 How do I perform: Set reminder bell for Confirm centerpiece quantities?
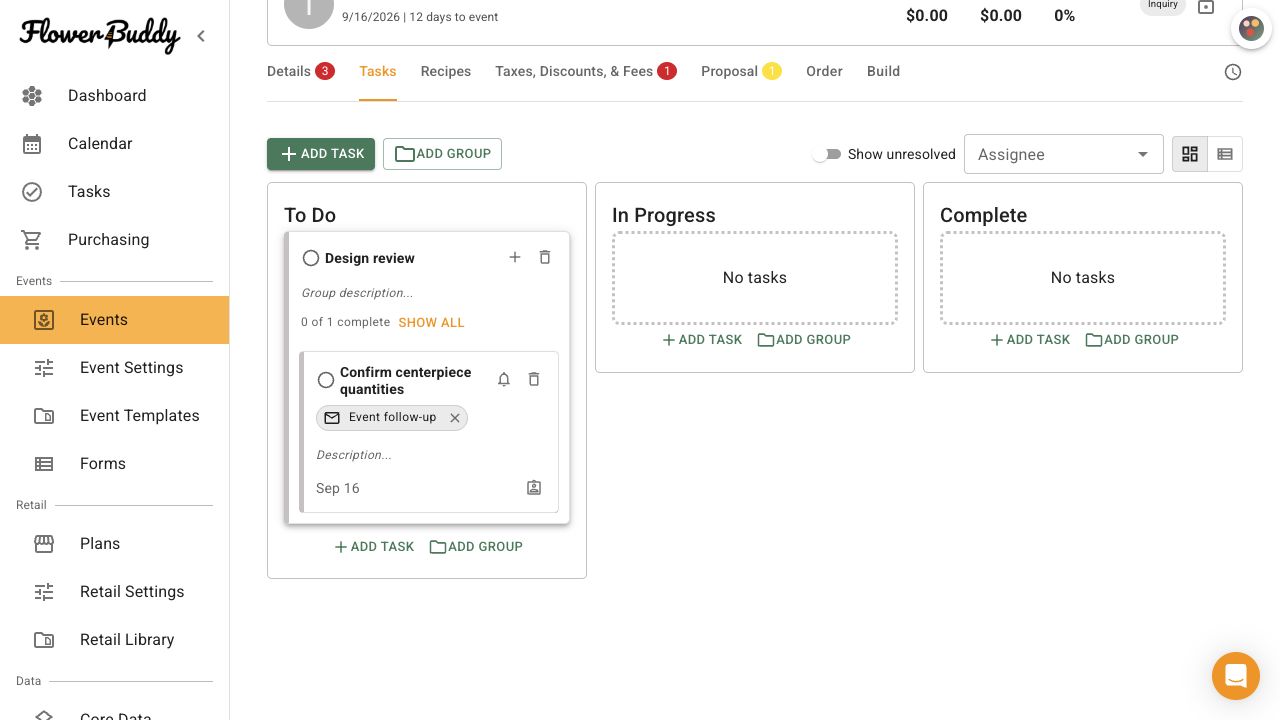(504, 379)
